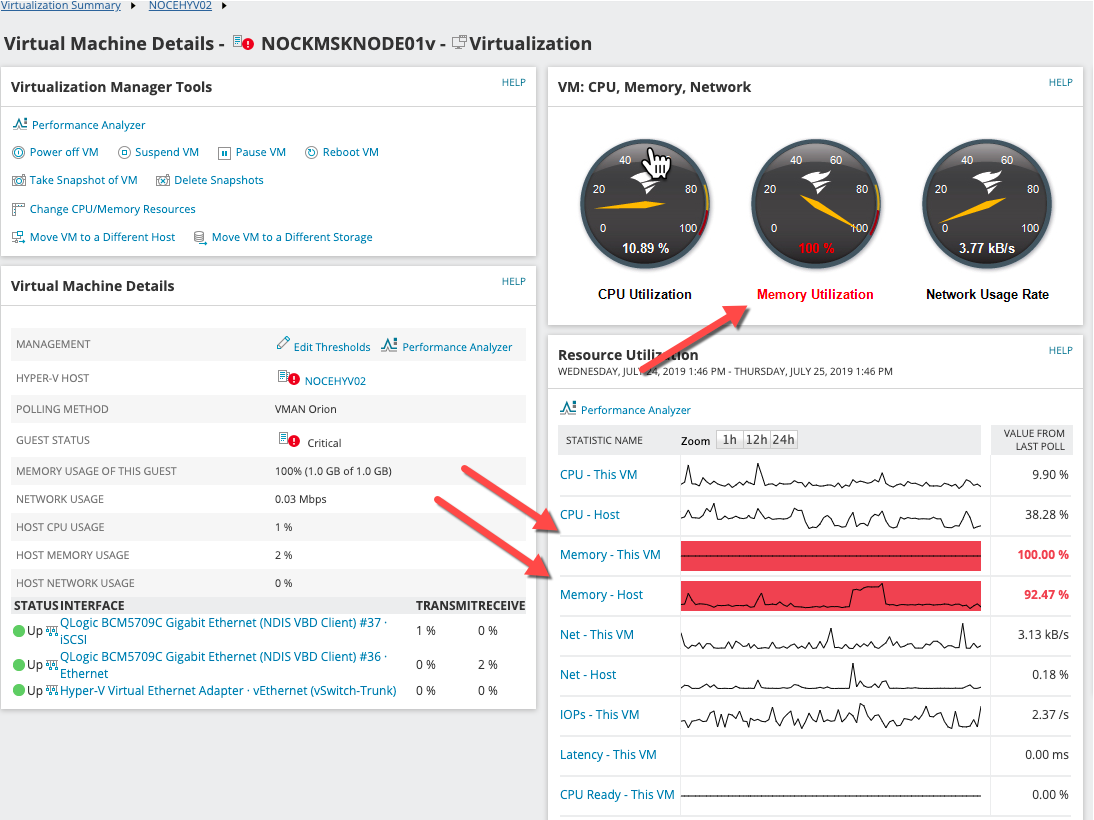
Task: Open the Net - This VM statistic
Action: (x=597, y=634)
